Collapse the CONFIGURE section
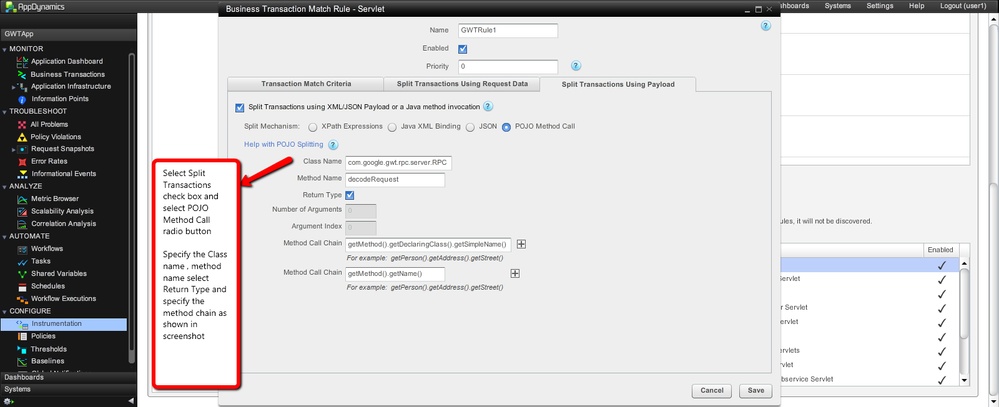 5,311
